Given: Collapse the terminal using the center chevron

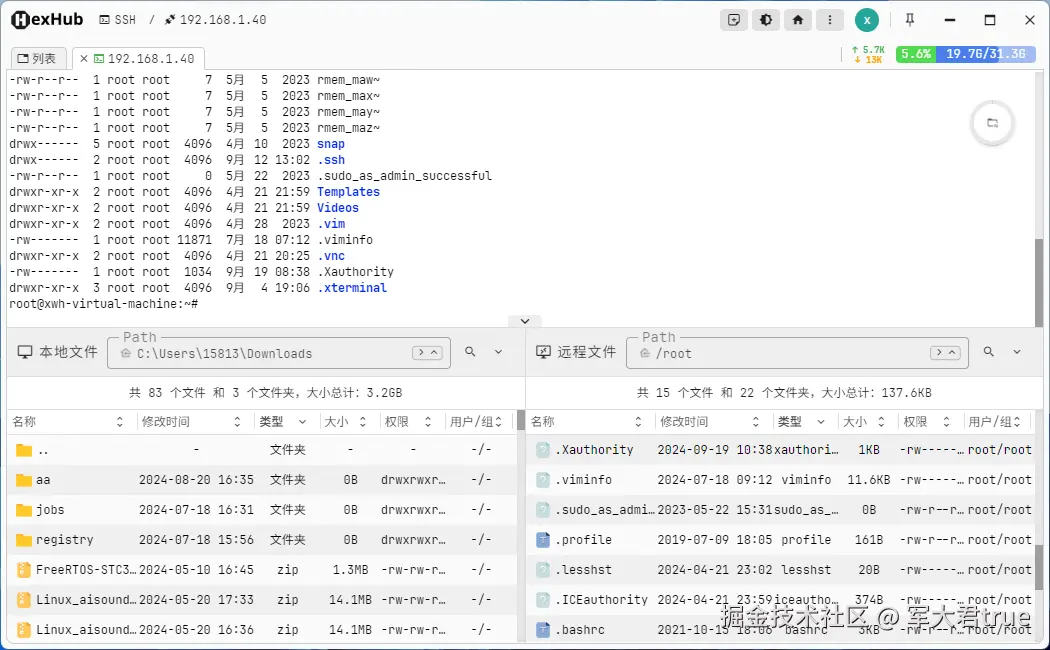Looking at the screenshot, I should pyautogui.click(x=524, y=320).
